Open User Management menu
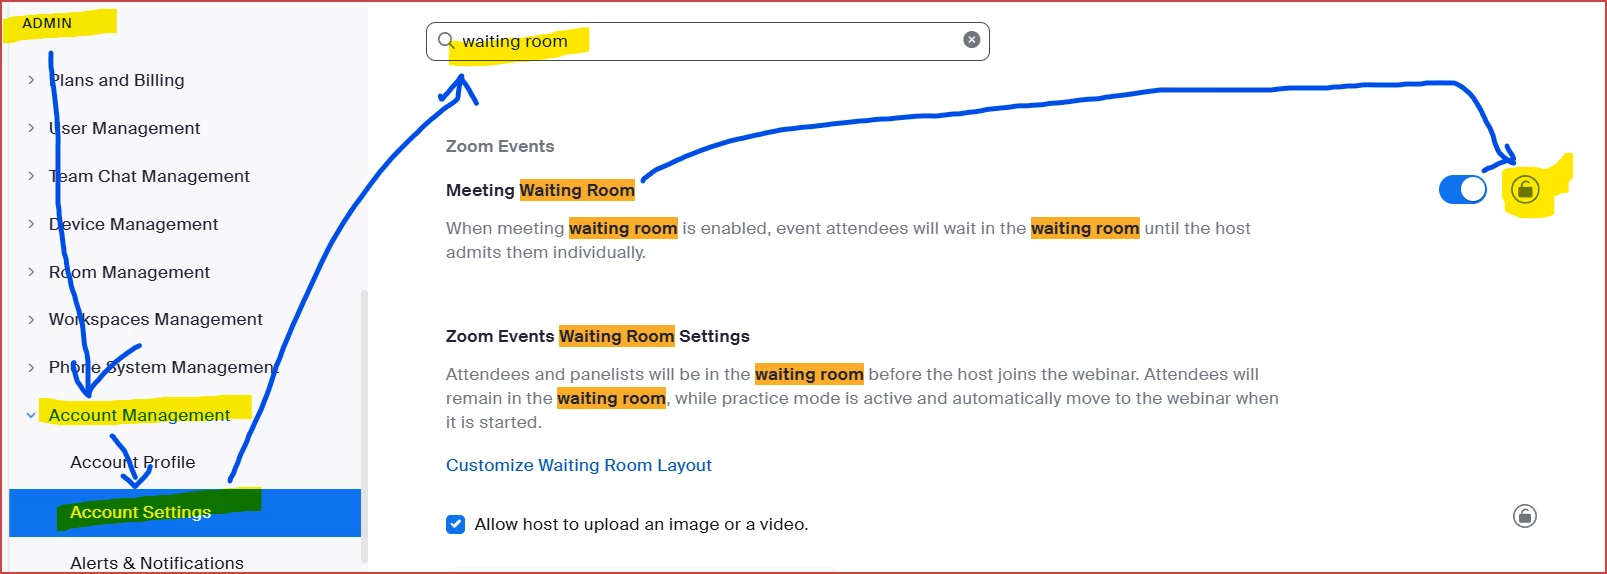1607x574 pixels. [x=125, y=128]
